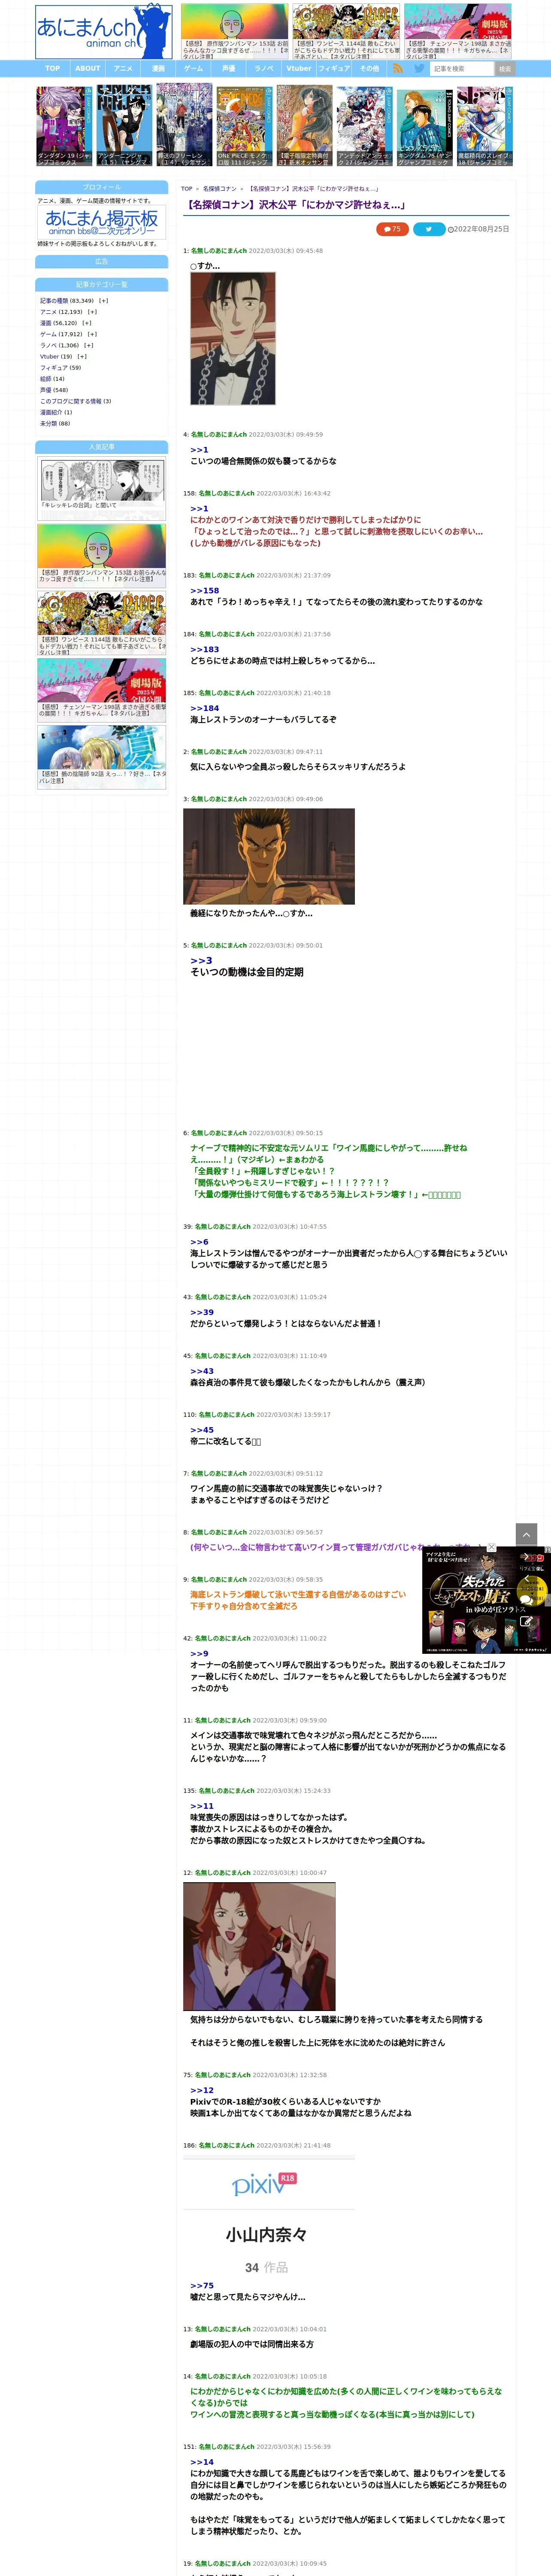The image size is (551, 2576).
Task: Click reply anchor >>183 in post 184
Action: click(204, 650)
